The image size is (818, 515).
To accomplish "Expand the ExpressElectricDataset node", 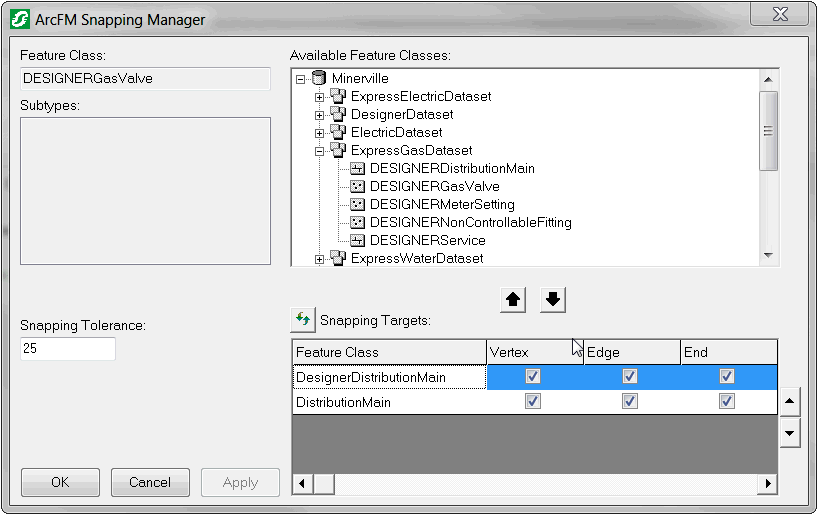I will point(319,97).
